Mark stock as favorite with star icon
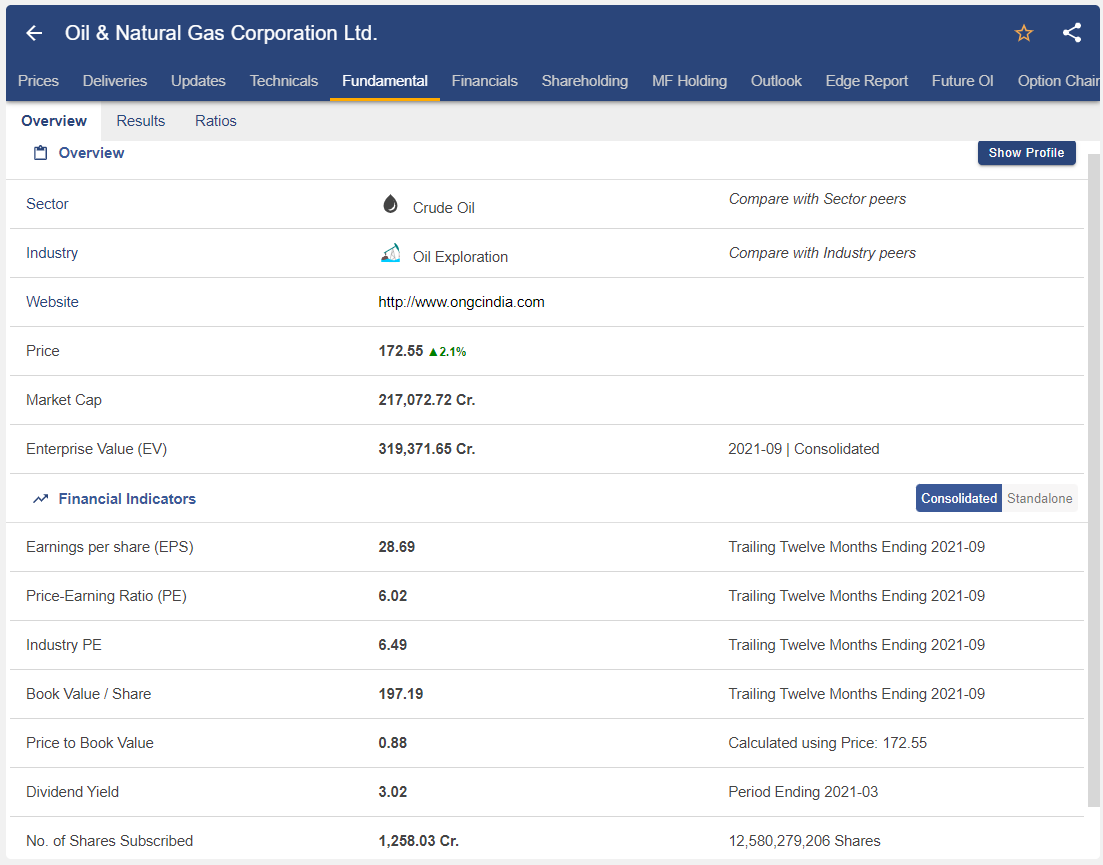This screenshot has height=865, width=1103. (1024, 33)
